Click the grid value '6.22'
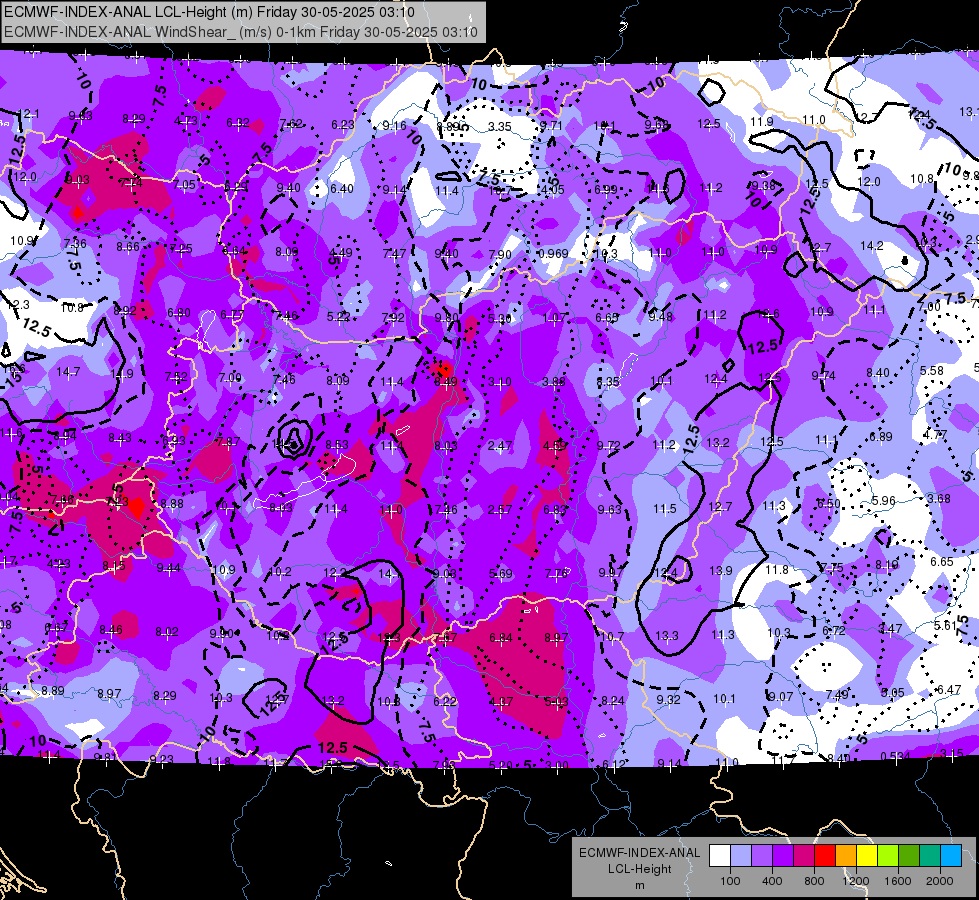Viewport: 979px width, 900px height. pos(445,702)
